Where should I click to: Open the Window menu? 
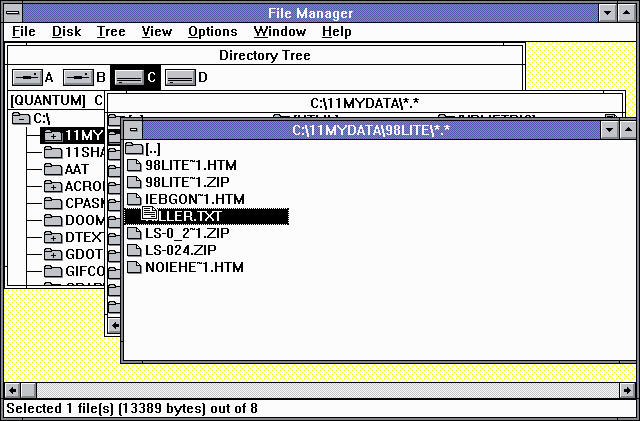pyautogui.click(x=280, y=31)
